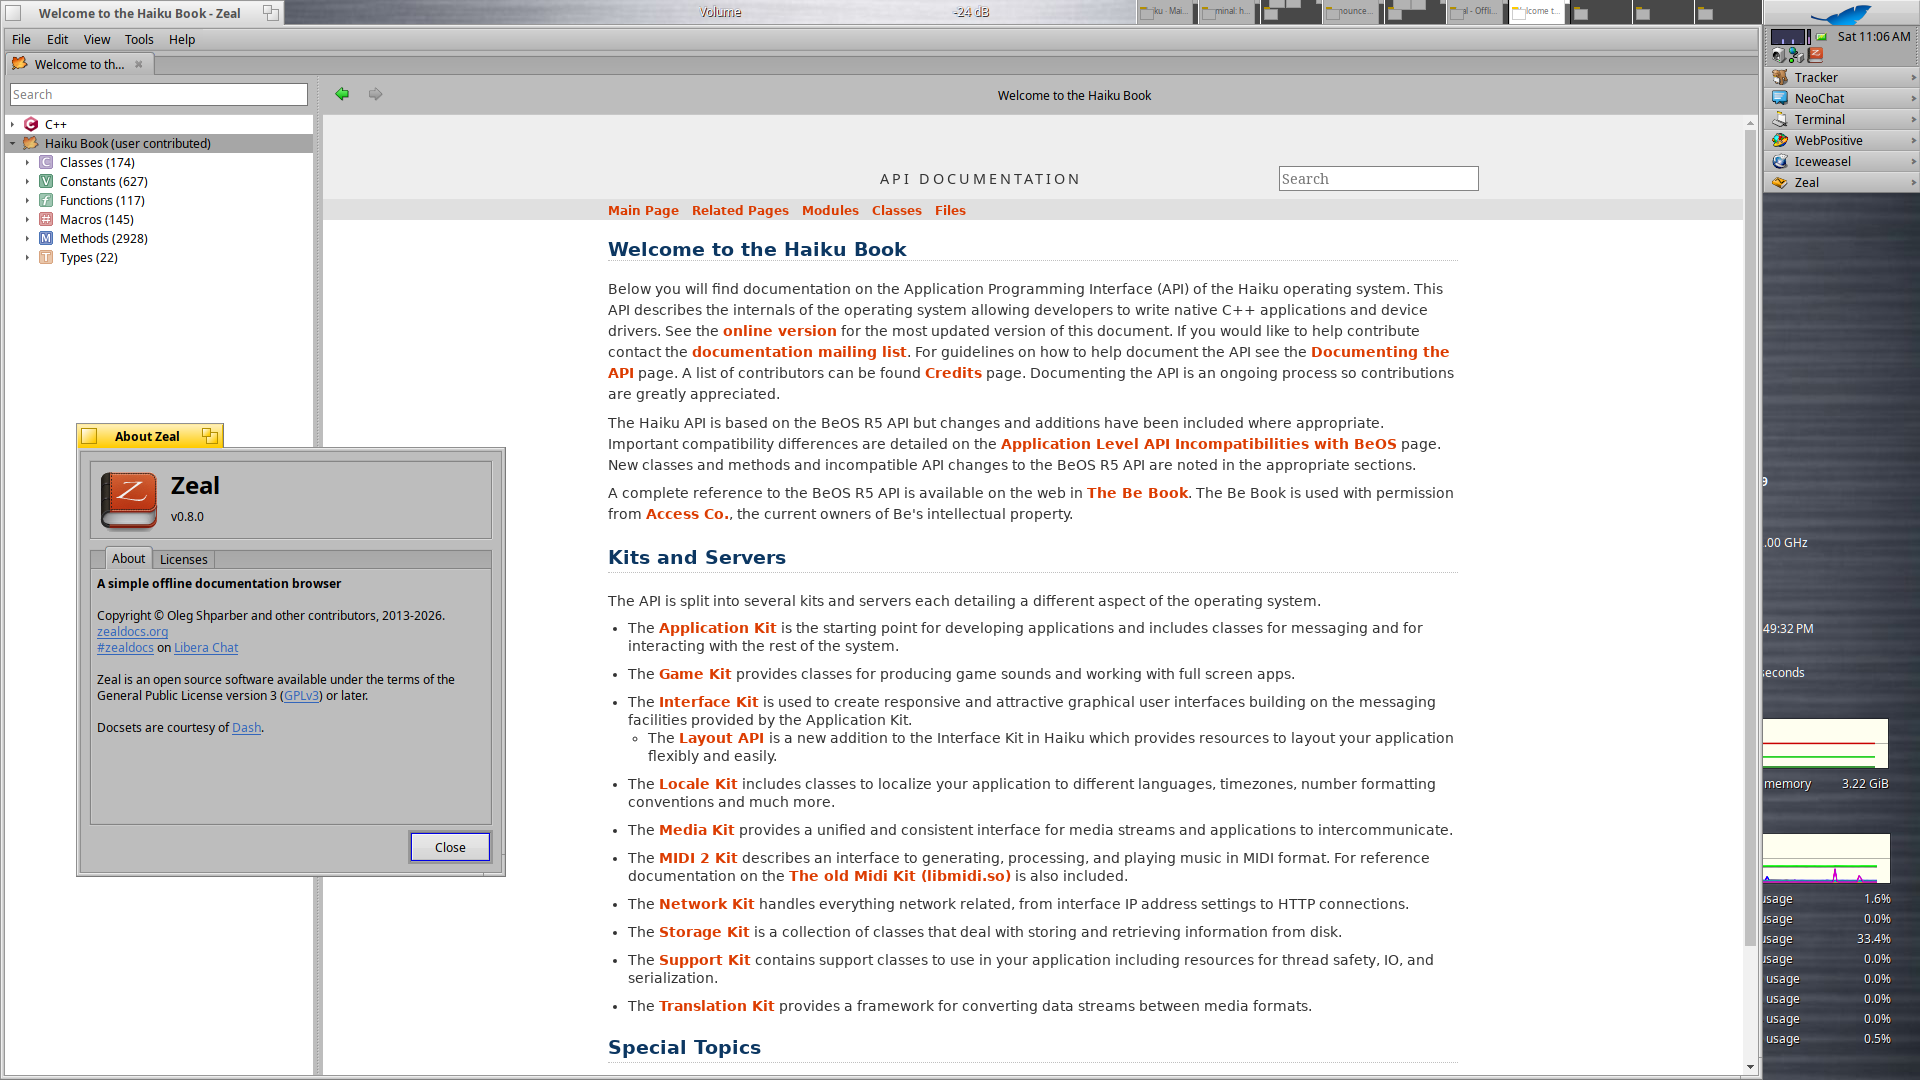This screenshot has width=1920, height=1080.
Task: Click the Functions 'f' icon
Action: point(46,200)
